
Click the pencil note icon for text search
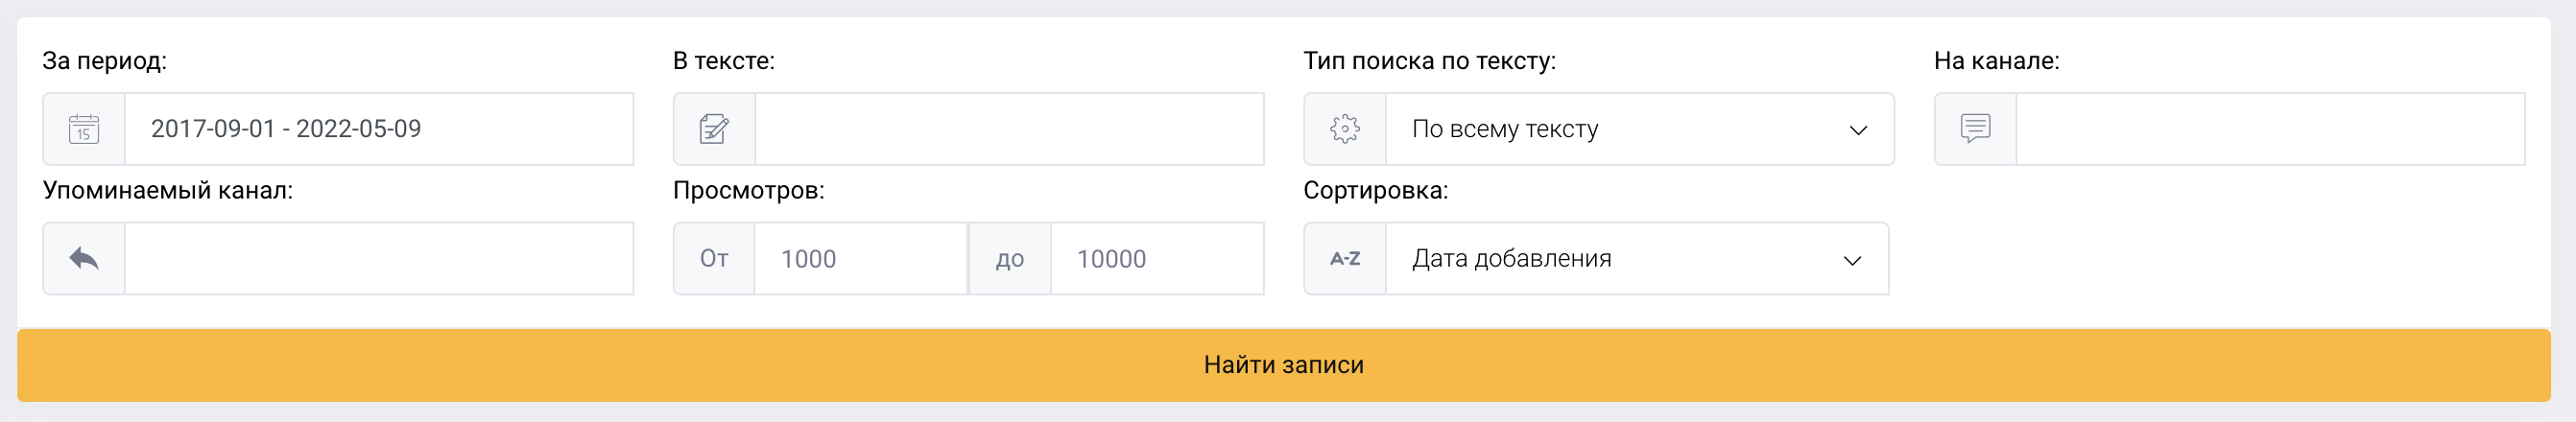(714, 129)
